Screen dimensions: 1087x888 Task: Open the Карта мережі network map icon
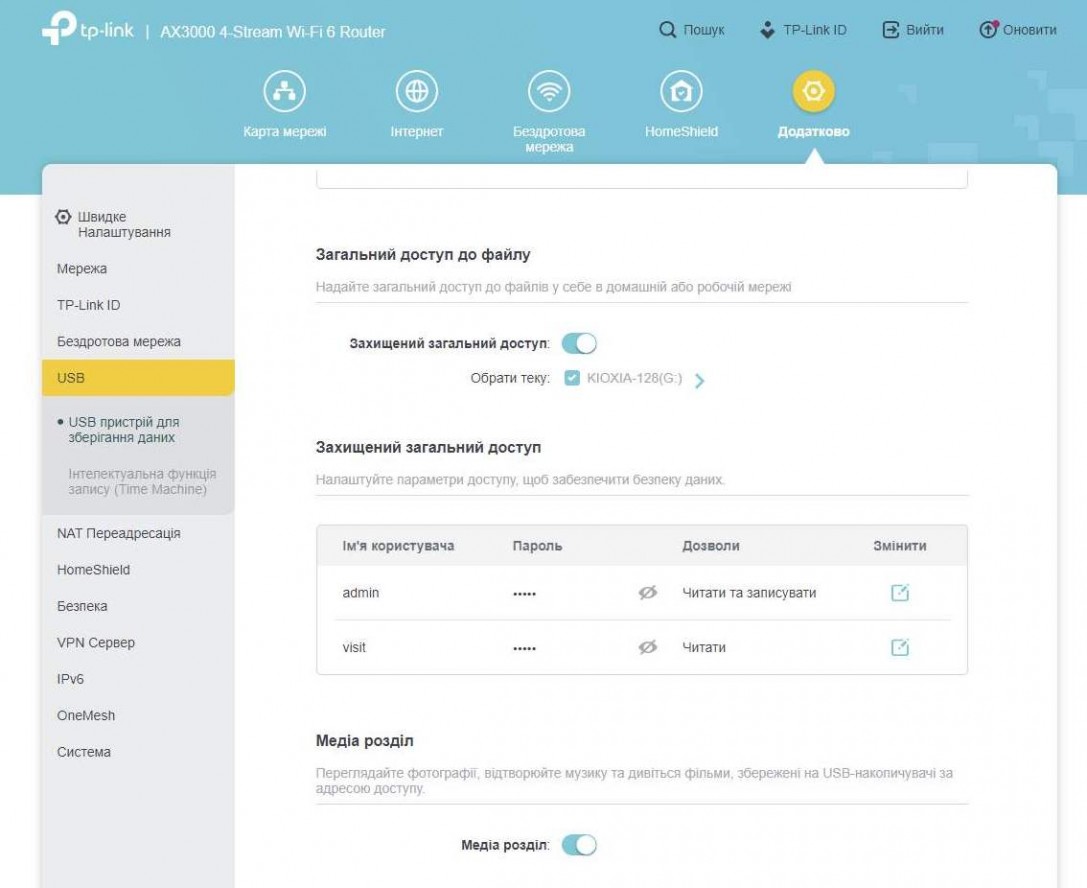pyautogui.click(x=285, y=93)
